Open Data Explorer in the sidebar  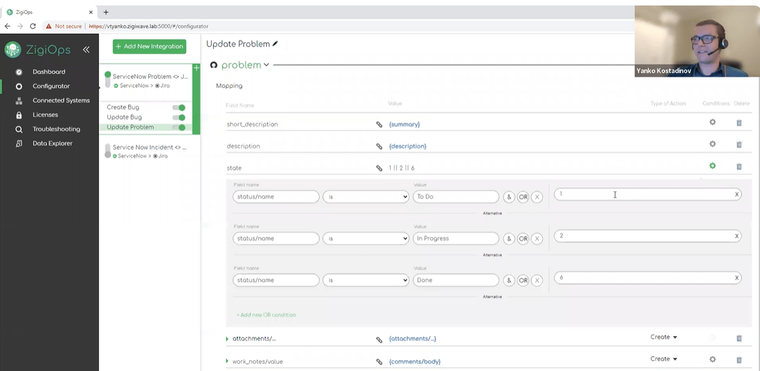[52, 144]
